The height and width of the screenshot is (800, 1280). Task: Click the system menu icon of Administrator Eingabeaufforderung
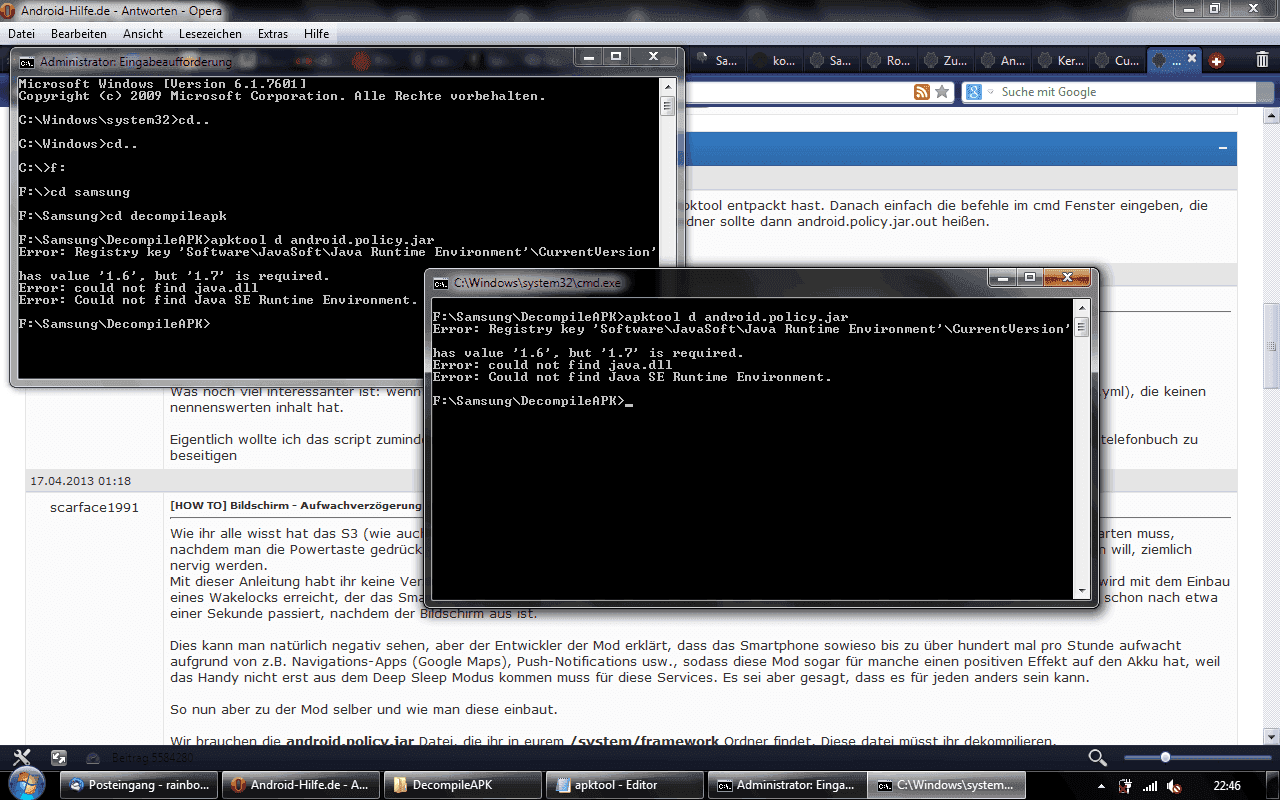pos(27,61)
